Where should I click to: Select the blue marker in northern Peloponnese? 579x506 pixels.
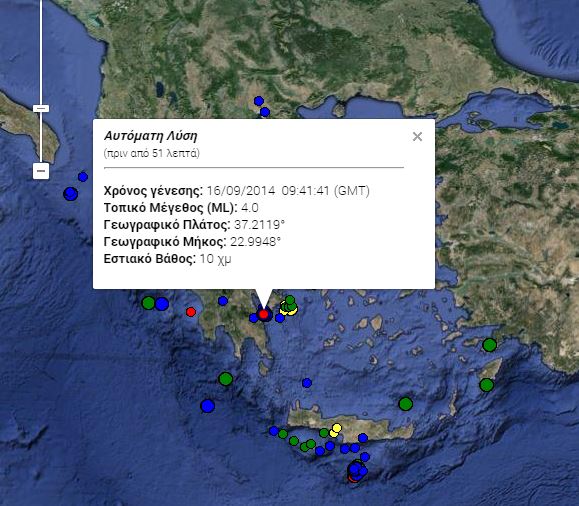223,301
